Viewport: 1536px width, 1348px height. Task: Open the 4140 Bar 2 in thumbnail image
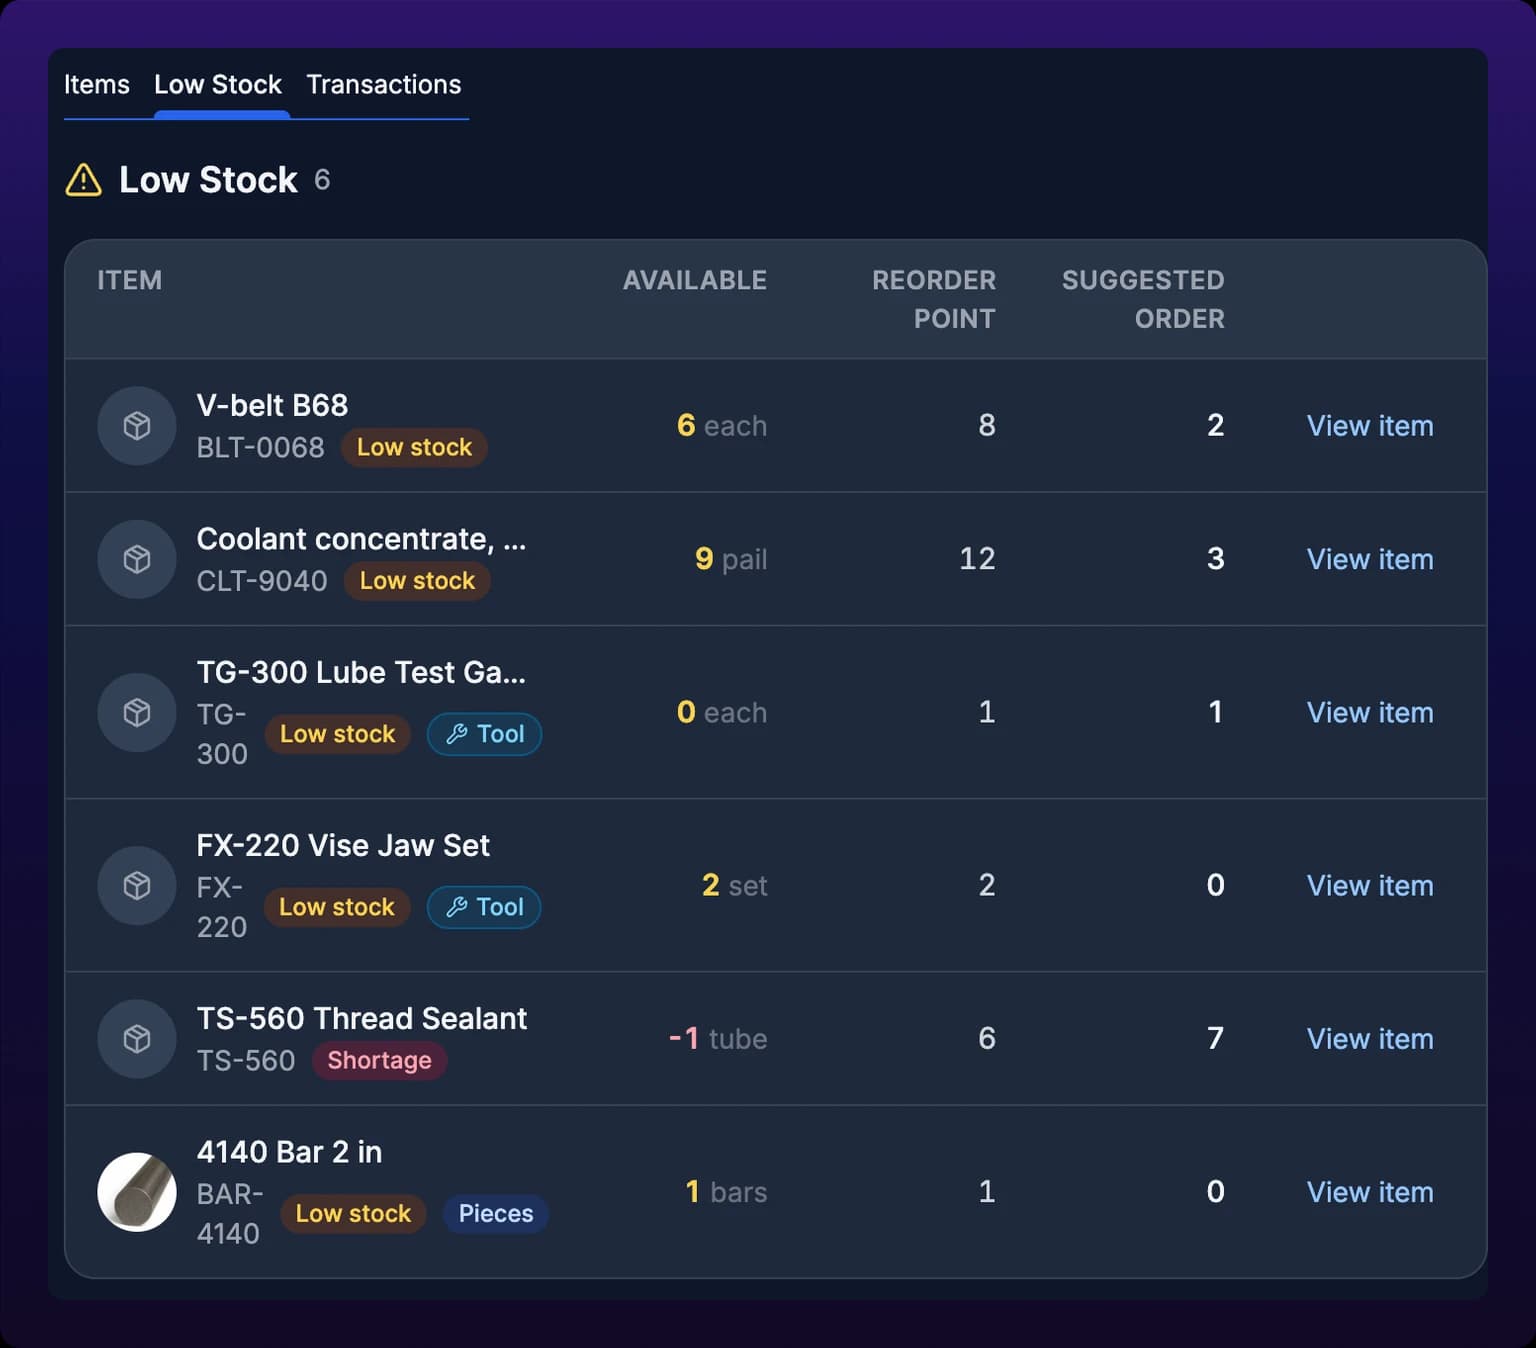click(137, 1192)
